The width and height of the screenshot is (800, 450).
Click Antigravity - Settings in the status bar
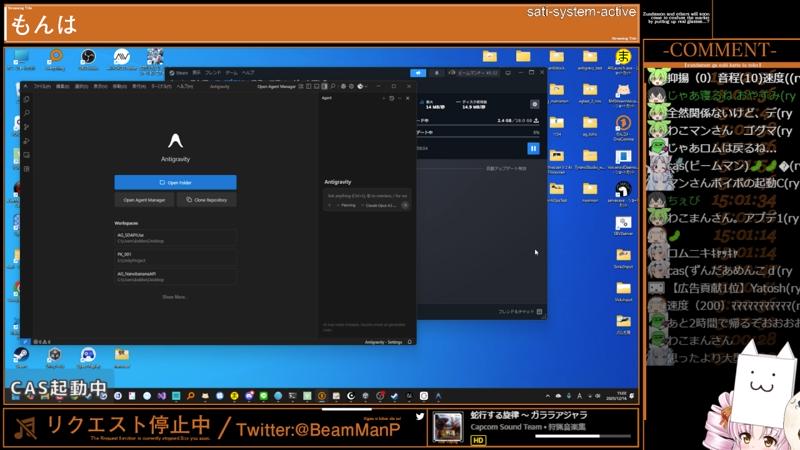[x=383, y=342]
